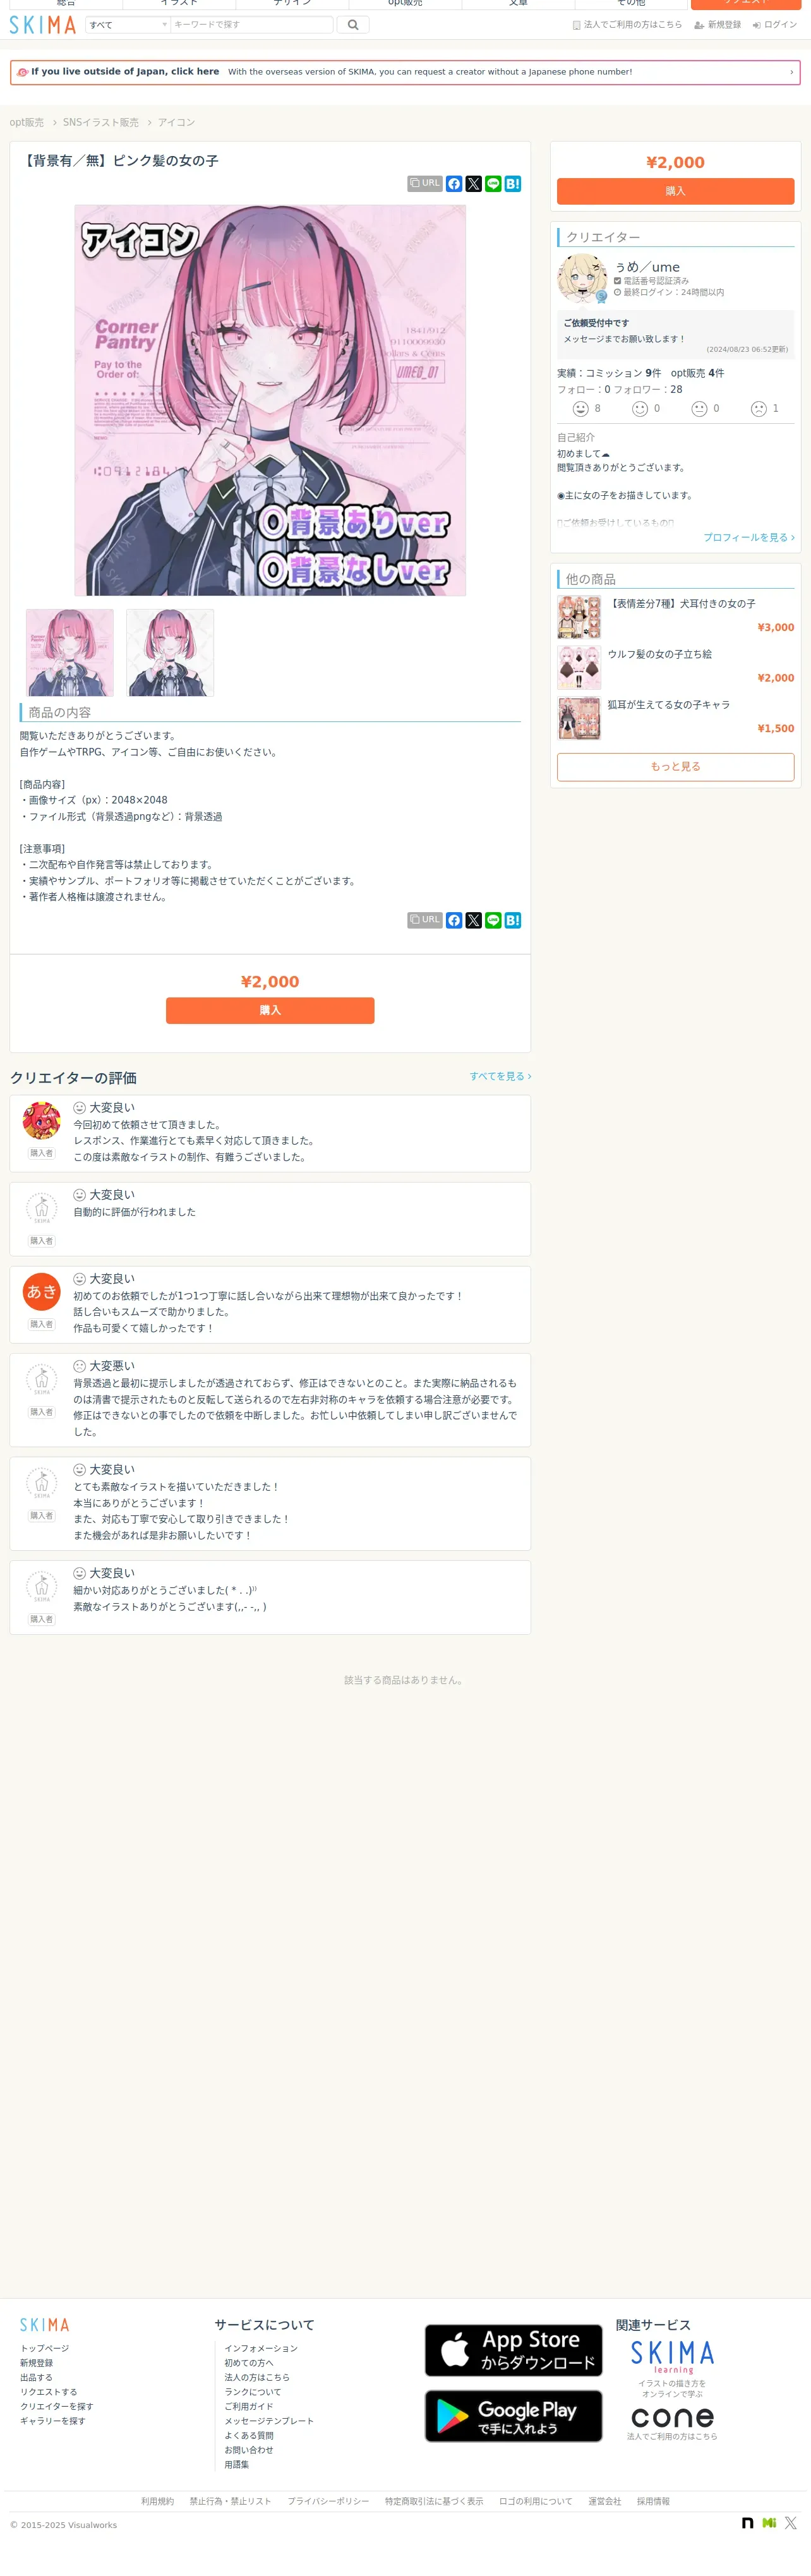The height and width of the screenshot is (2576, 811).
Task: Open プロフィールを見る link
Action: pos(749,537)
